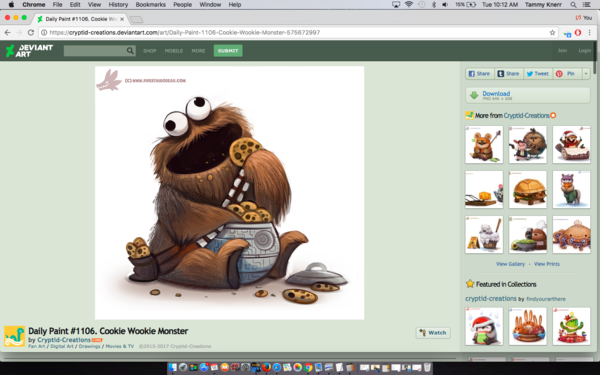The width and height of the screenshot is (600, 375).
Task: Open the History menu
Action: 118,5
